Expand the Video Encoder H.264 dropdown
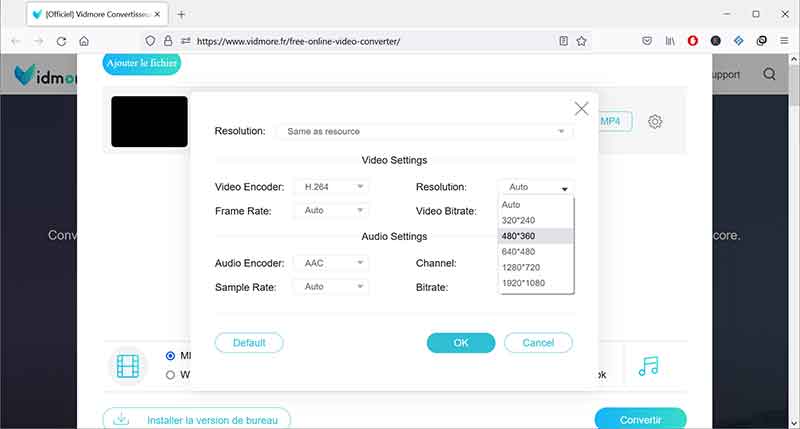Viewport: 800px width, 429px height. point(331,187)
